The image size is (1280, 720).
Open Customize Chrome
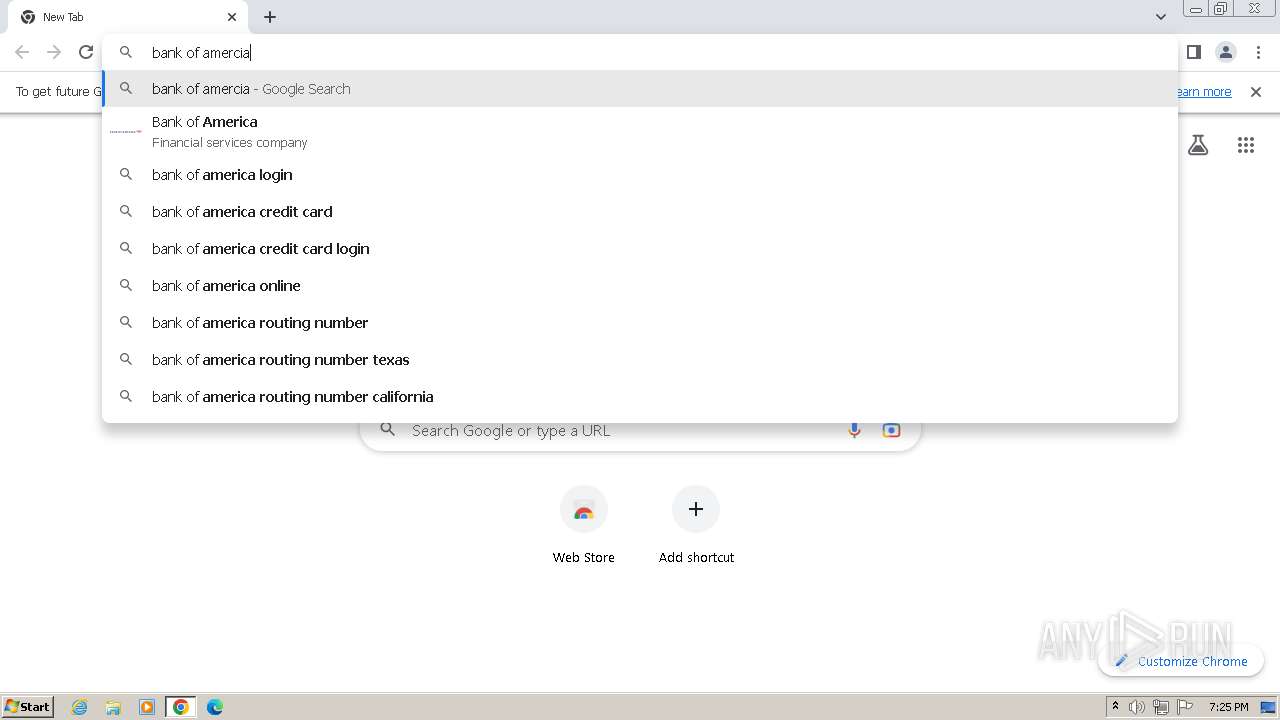1181,661
